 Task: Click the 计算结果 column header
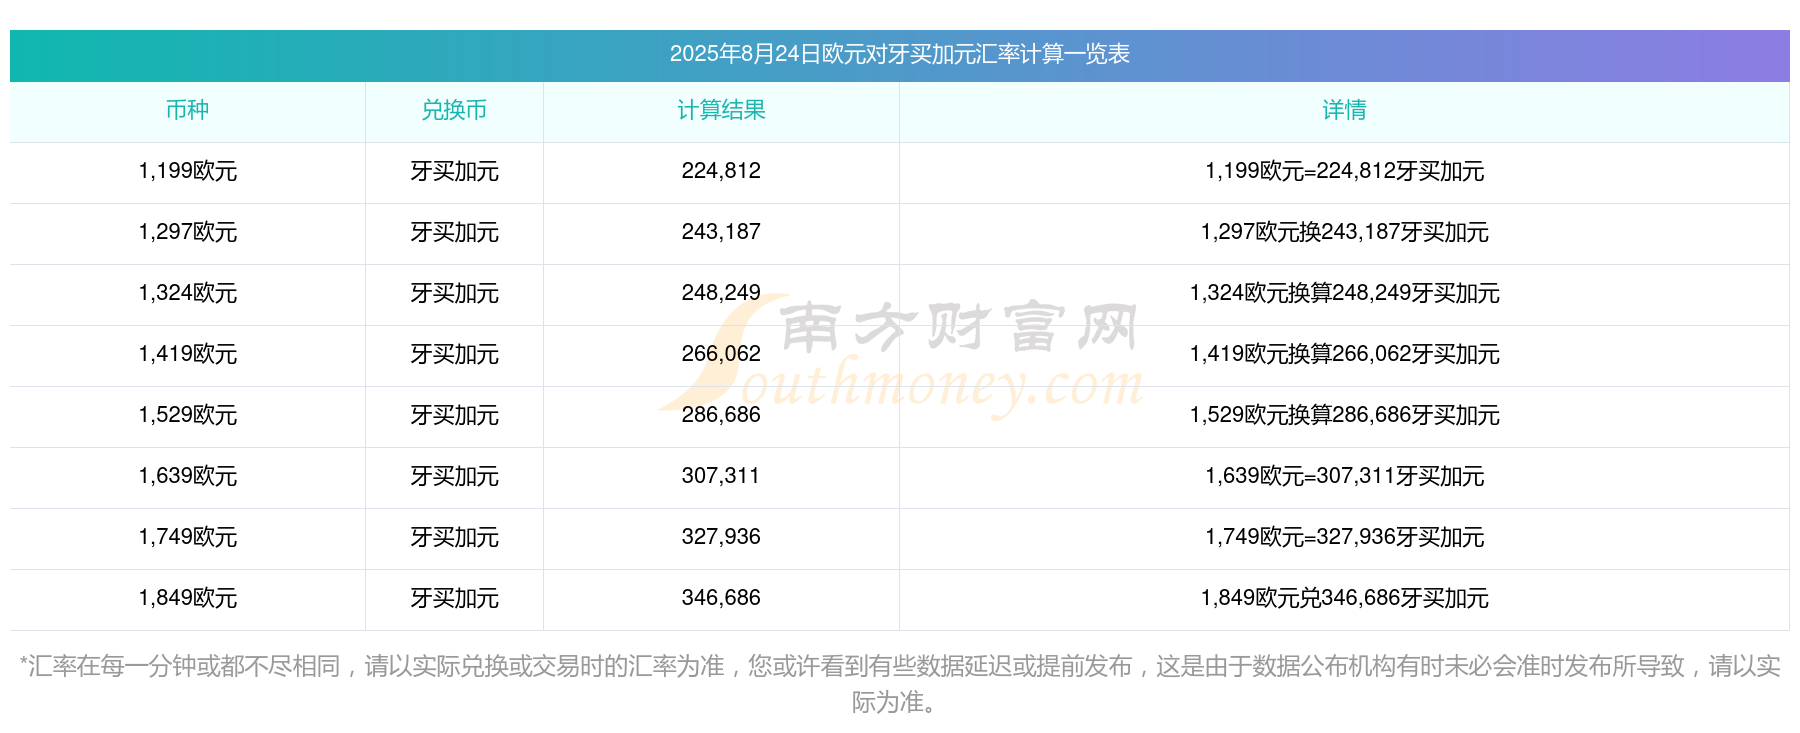(721, 110)
